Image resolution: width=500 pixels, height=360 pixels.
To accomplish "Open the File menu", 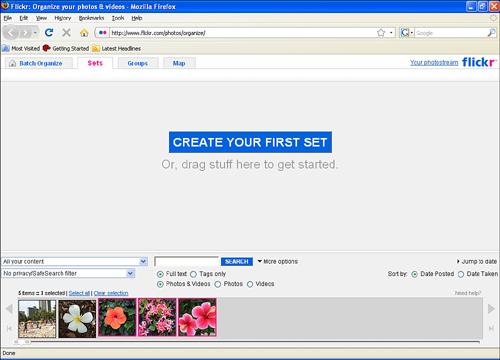I will click(x=8, y=18).
